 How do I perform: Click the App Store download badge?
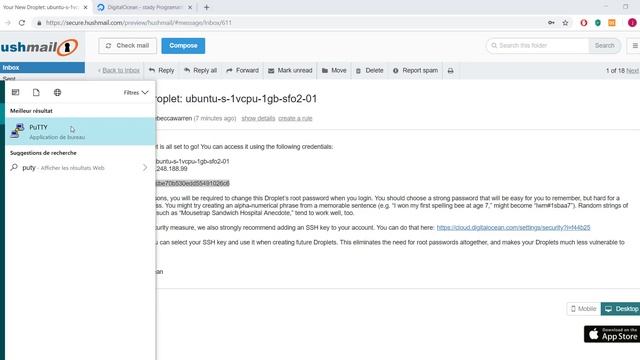point(612,334)
